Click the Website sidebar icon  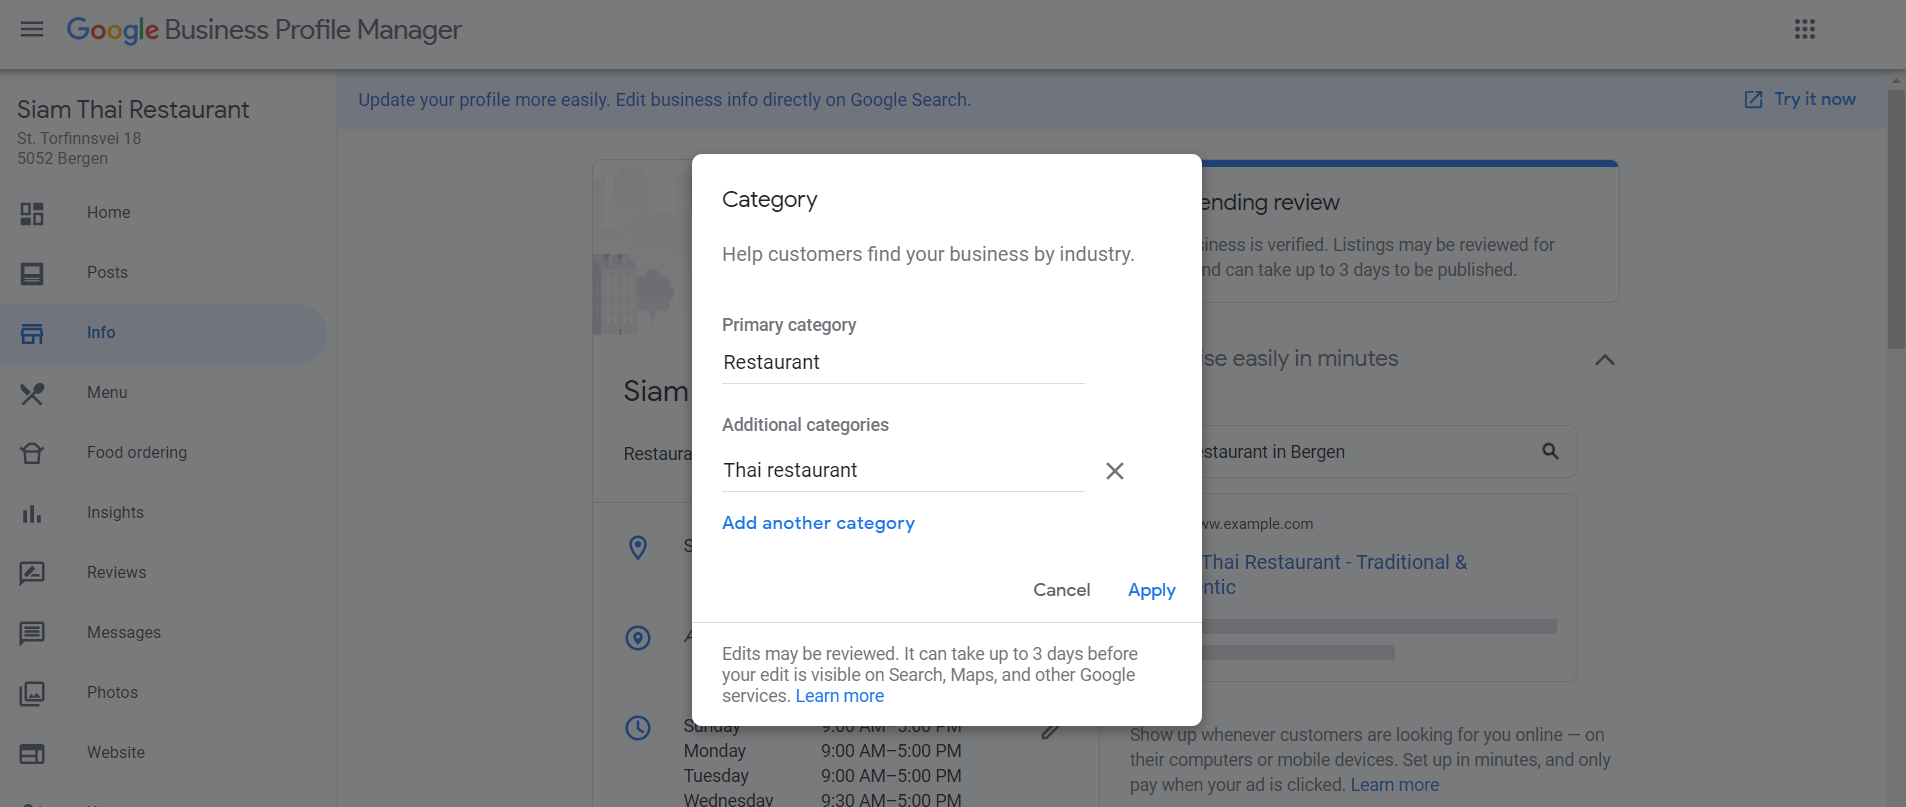[x=32, y=753]
